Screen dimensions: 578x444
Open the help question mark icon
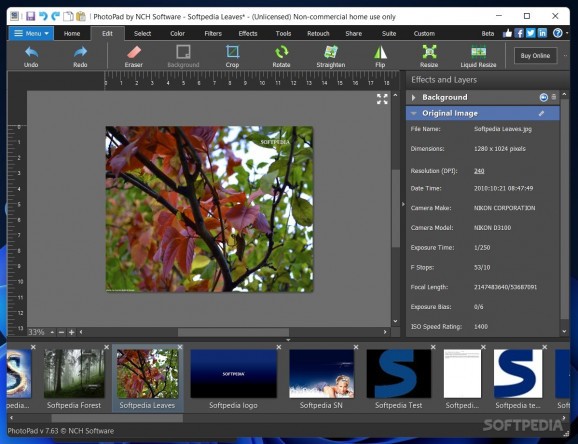[x=557, y=33]
